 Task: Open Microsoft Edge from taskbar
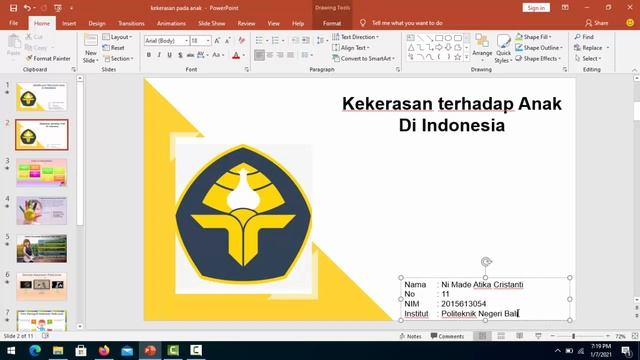[35, 350]
